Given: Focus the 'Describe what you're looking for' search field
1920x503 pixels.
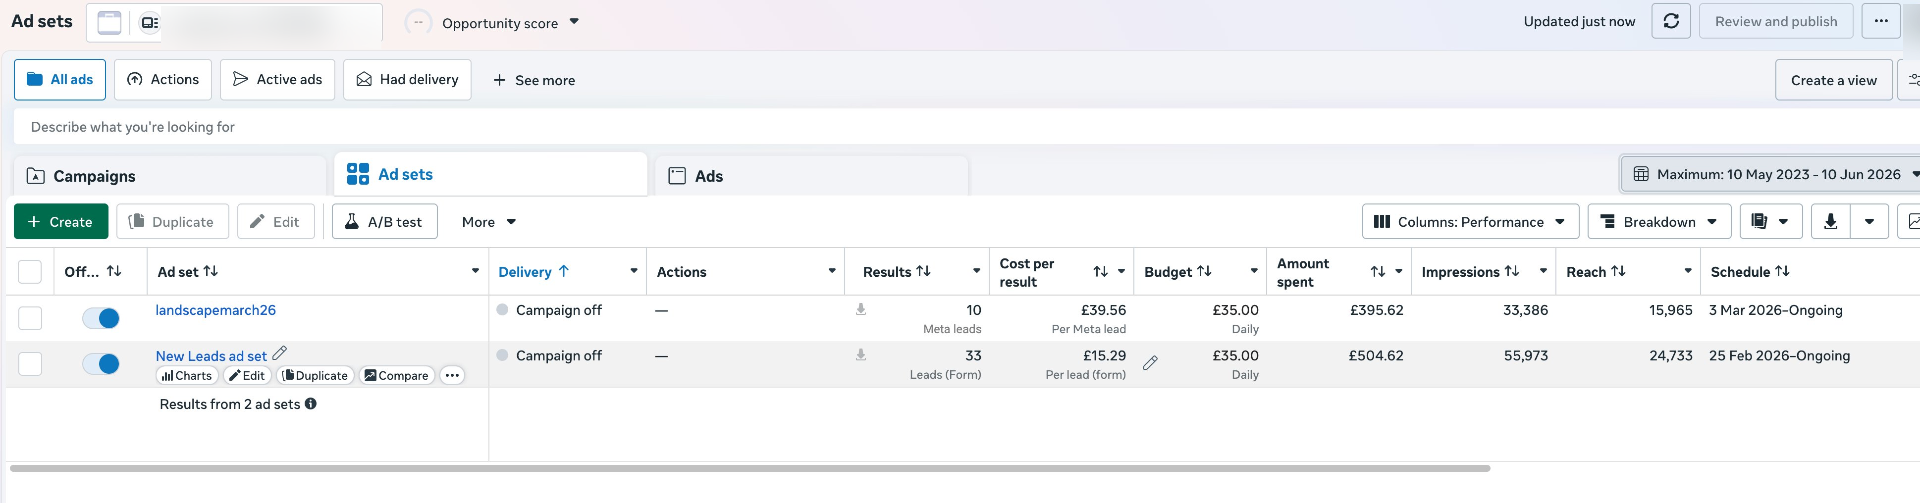Looking at the screenshot, I should (966, 127).
